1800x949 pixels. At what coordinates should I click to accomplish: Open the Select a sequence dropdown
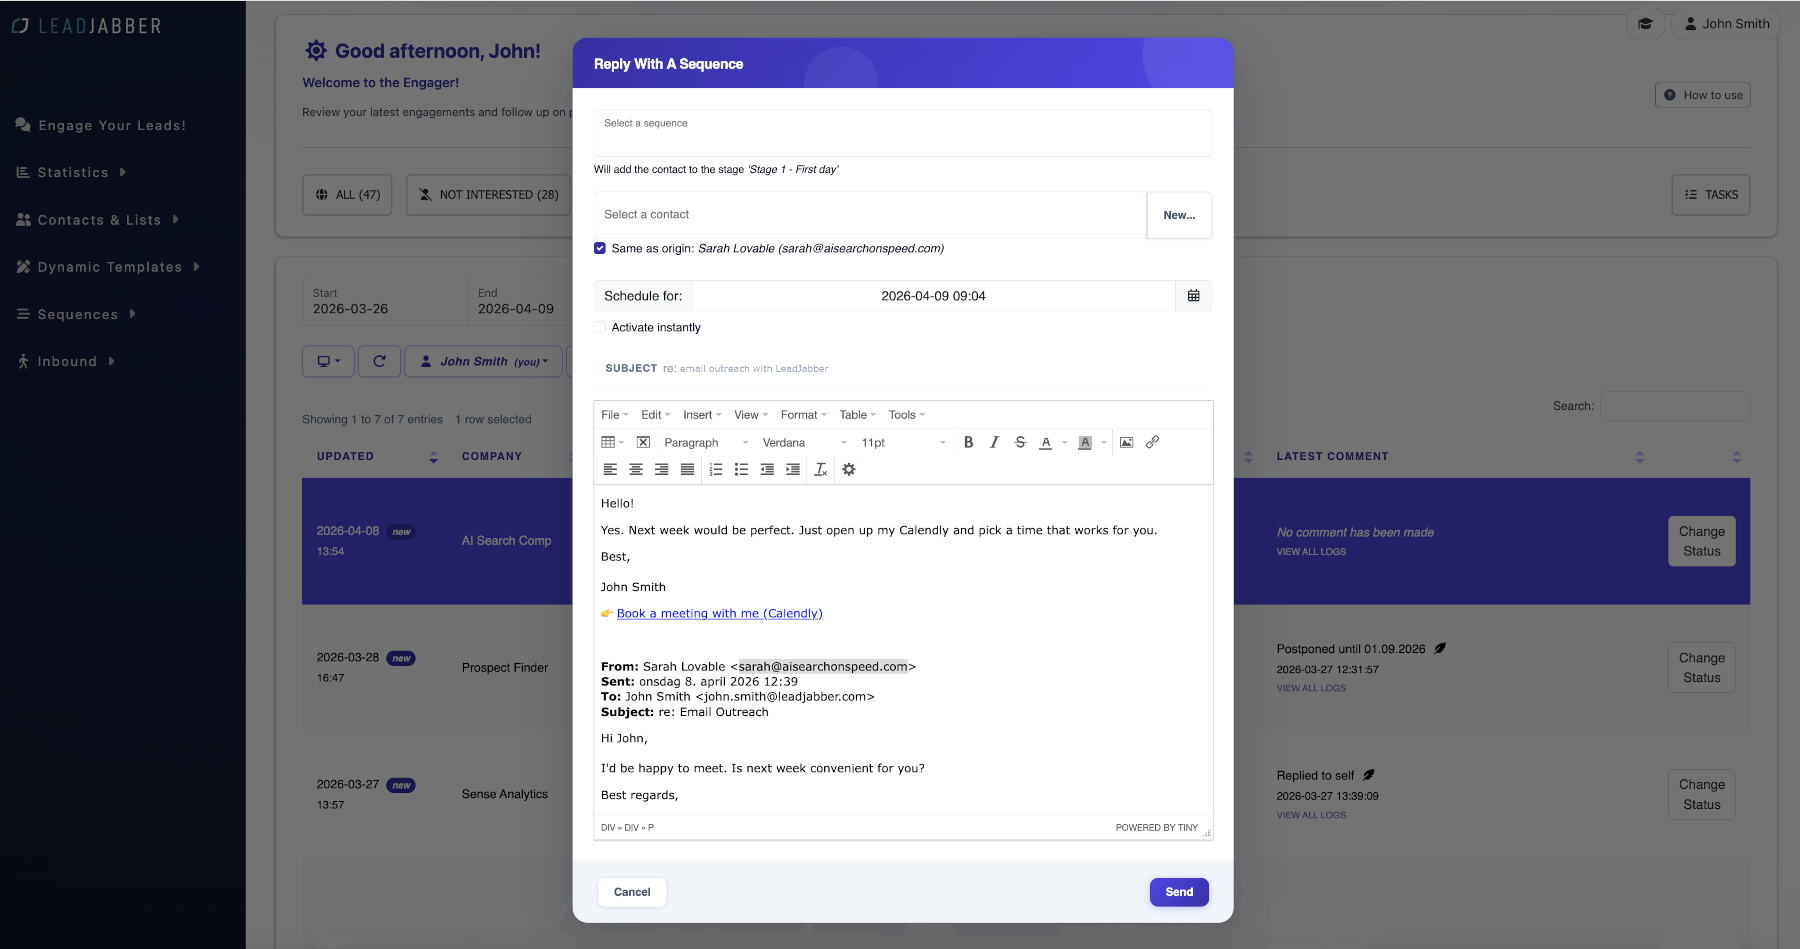pyautogui.click(x=902, y=132)
